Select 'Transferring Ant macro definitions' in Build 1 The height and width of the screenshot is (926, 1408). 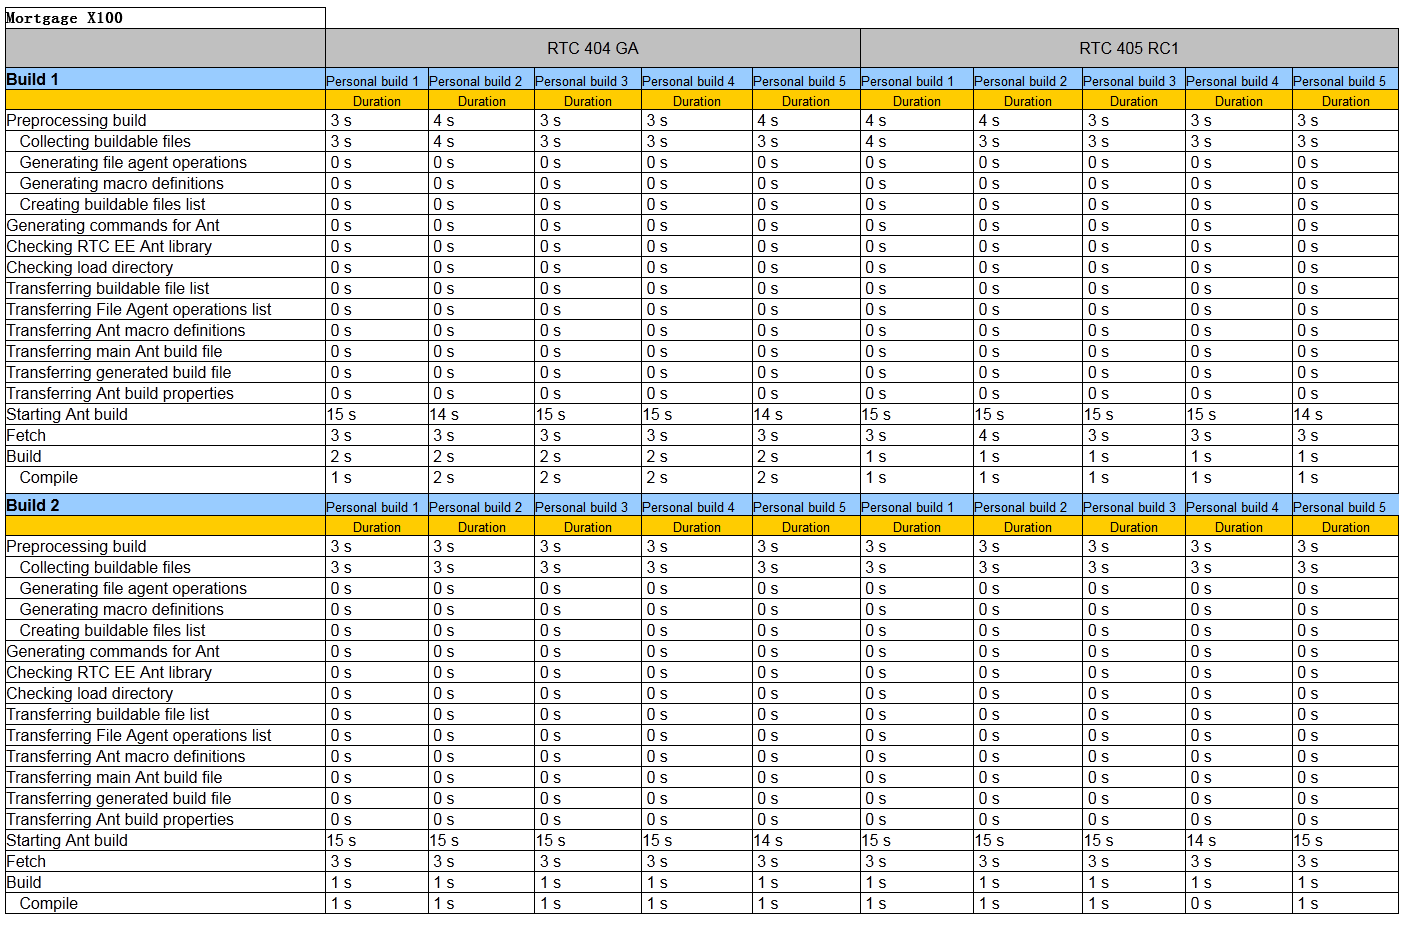[126, 330]
